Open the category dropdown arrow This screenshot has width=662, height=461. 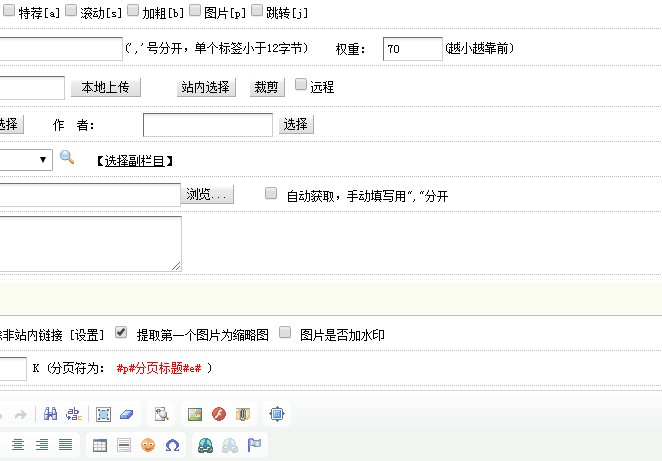44,160
